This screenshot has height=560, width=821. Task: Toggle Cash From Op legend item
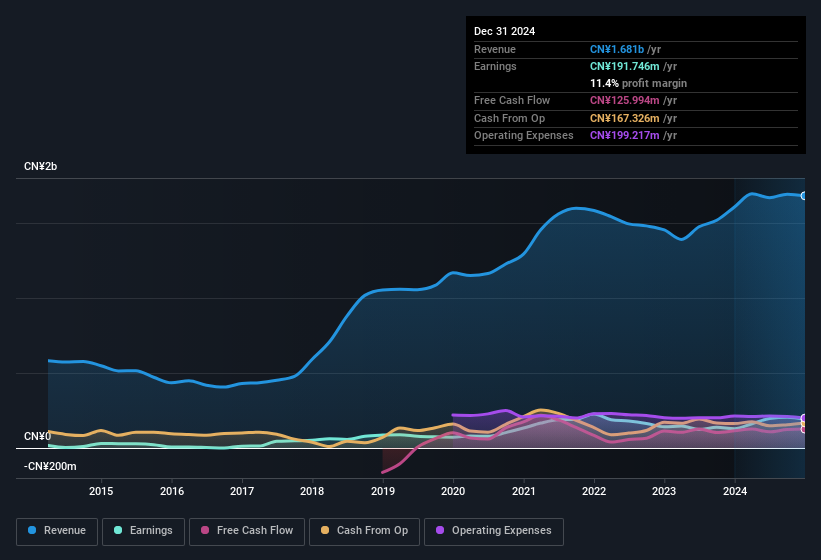pyautogui.click(x=363, y=531)
